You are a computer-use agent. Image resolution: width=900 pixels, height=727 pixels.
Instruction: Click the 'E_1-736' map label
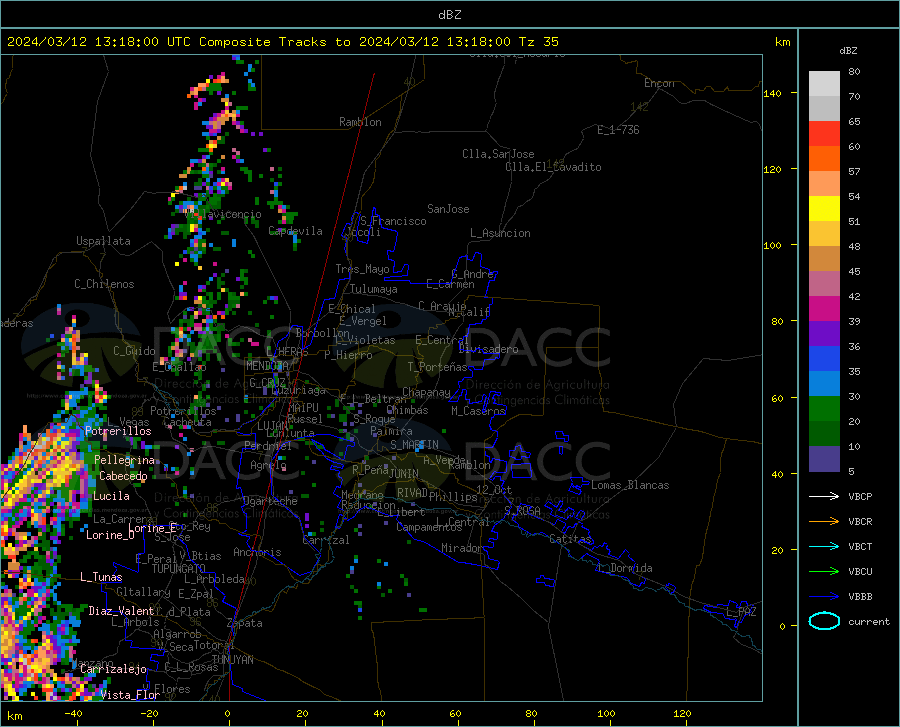pos(618,130)
